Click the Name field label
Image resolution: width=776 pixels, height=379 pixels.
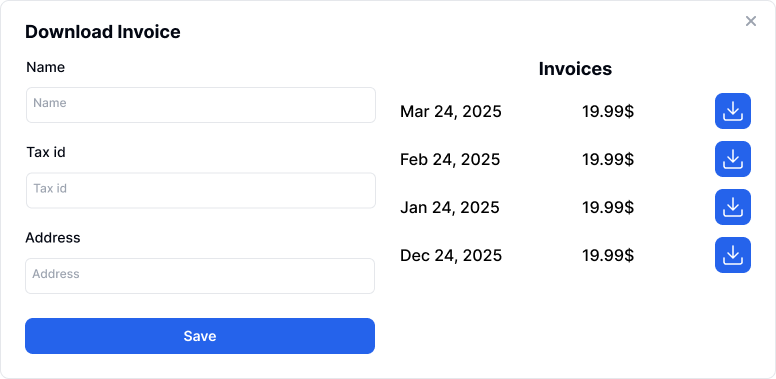(x=46, y=67)
